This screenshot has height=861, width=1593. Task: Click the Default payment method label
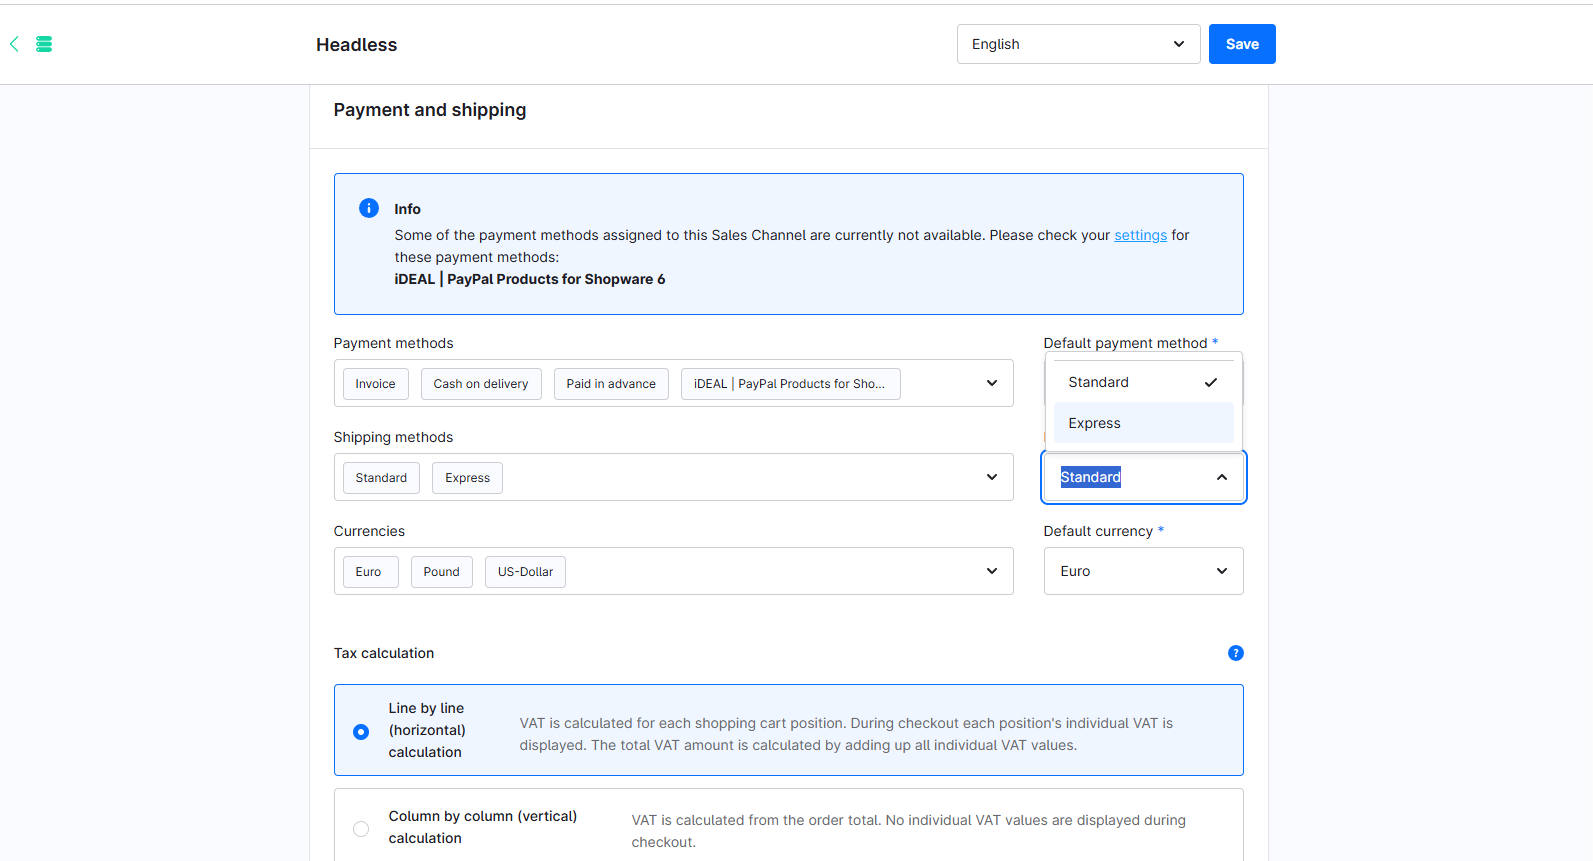(1125, 343)
